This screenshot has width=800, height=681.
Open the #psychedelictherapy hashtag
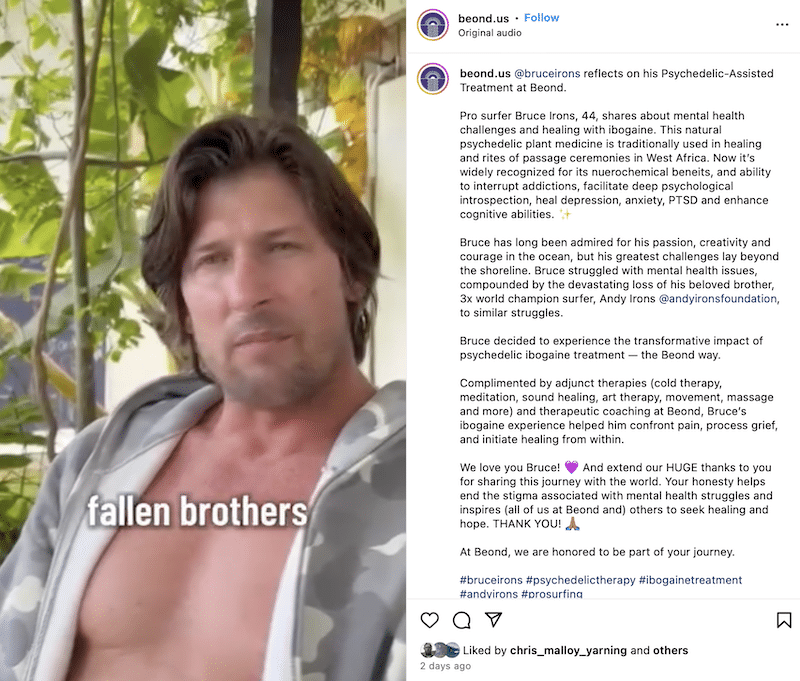pyautogui.click(x=581, y=580)
